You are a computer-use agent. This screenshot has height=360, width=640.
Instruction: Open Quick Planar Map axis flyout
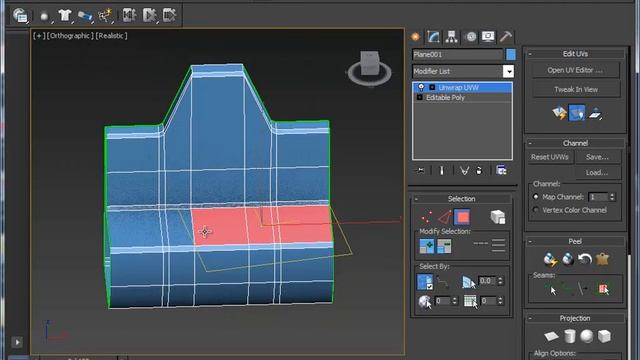click(596, 113)
